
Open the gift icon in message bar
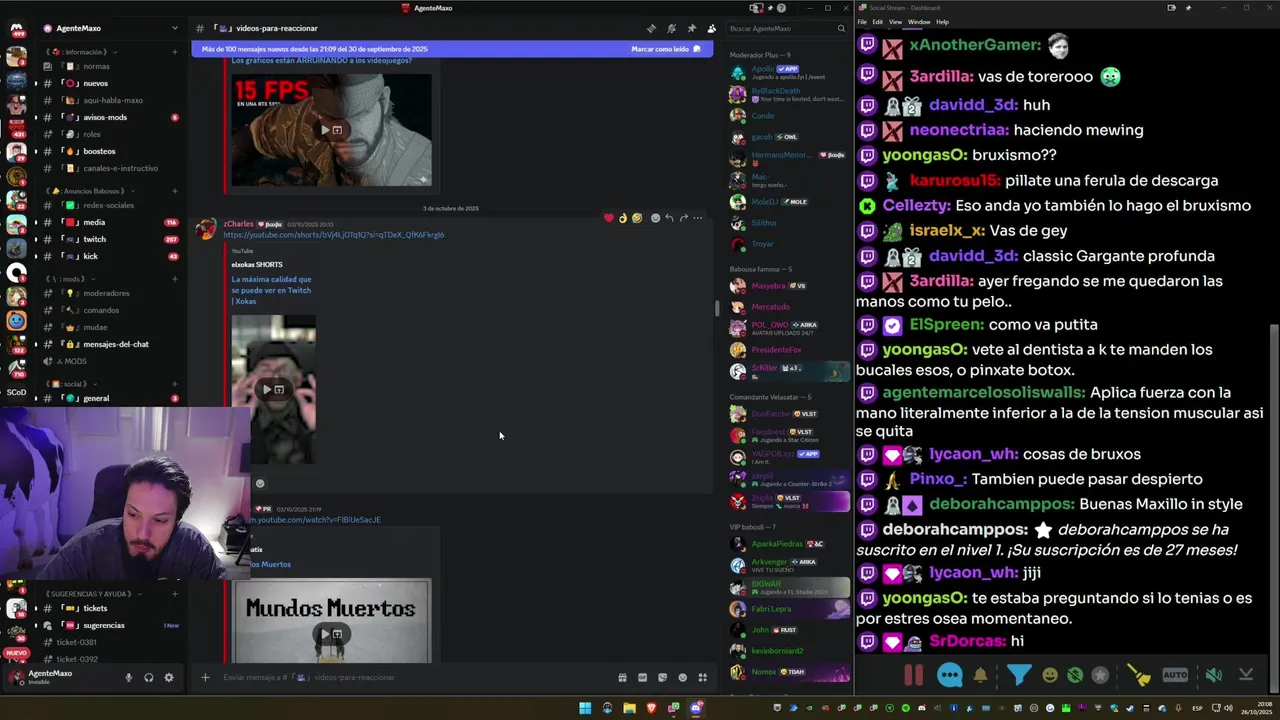(x=622, y=677)
